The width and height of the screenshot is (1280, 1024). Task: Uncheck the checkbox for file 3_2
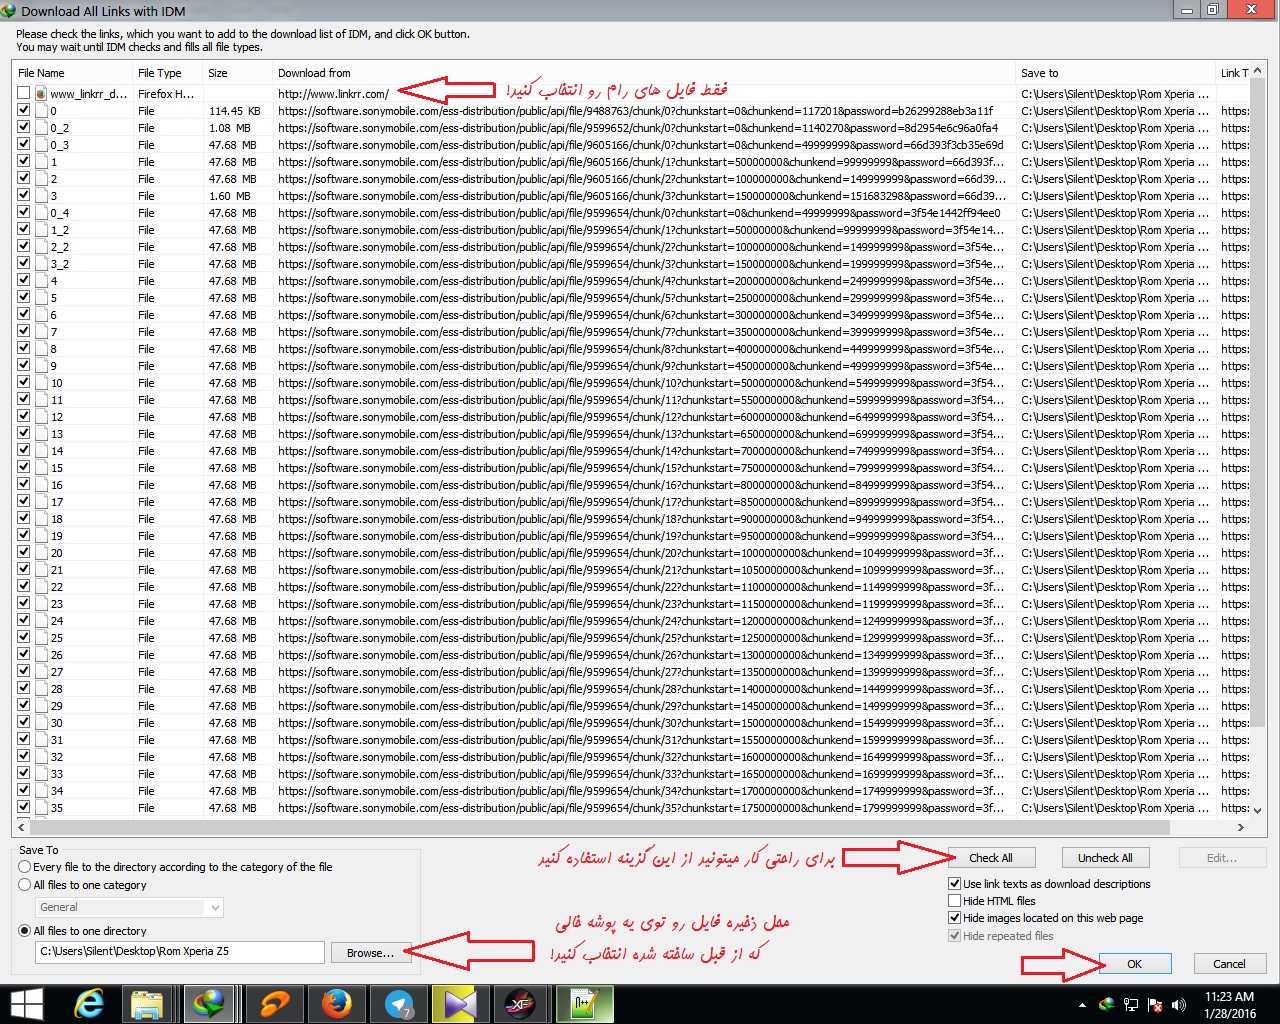(x=23, y=263)
